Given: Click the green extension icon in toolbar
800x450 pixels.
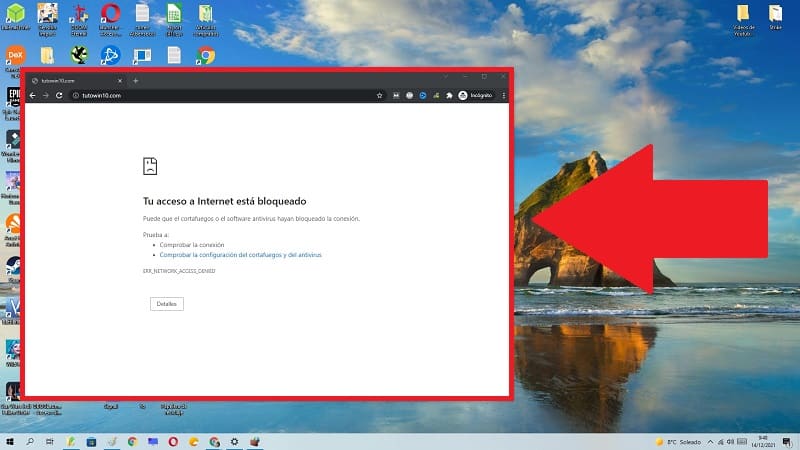Looking at the screenshot, I should pyautogui.click(x=436, y=95).
